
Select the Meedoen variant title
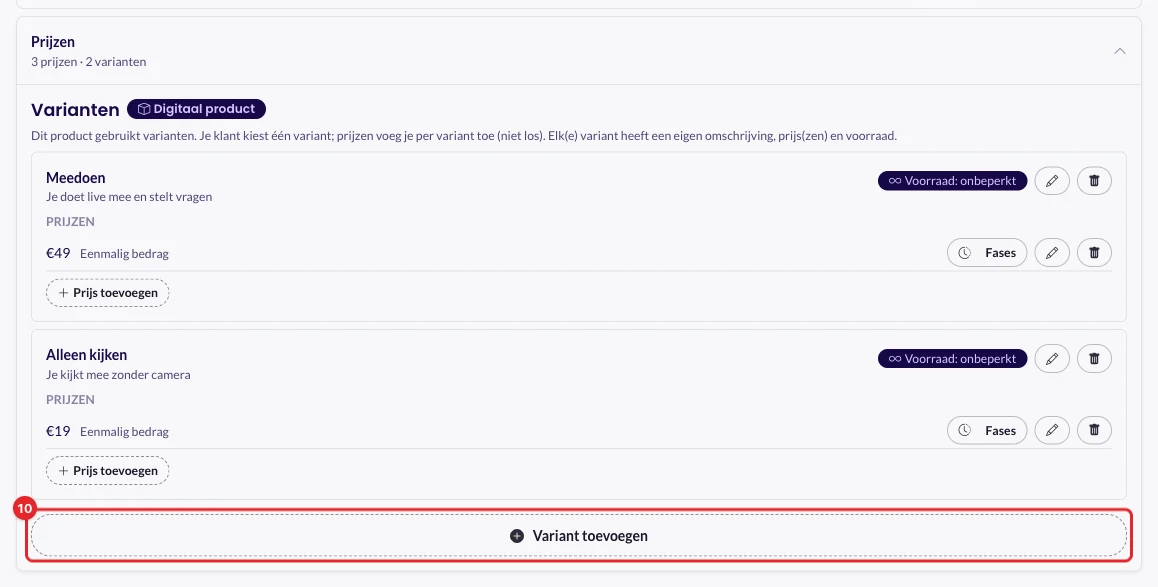click(75, 178)
